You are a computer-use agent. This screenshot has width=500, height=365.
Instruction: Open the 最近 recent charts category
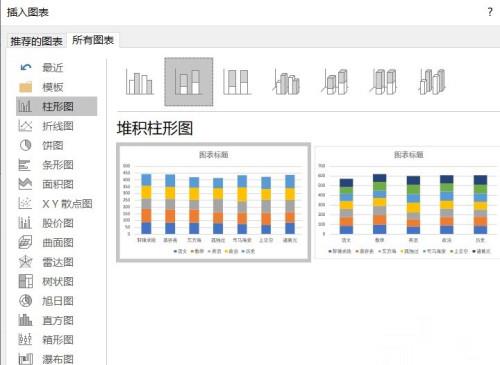coord(57,68)
